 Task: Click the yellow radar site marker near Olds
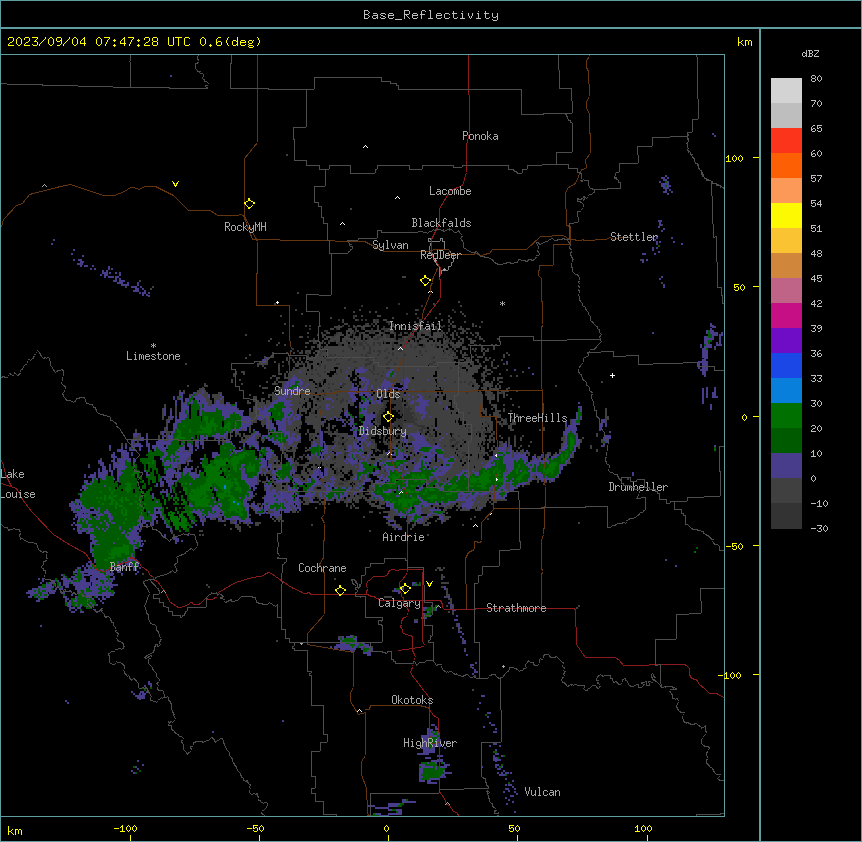(388, 417)
